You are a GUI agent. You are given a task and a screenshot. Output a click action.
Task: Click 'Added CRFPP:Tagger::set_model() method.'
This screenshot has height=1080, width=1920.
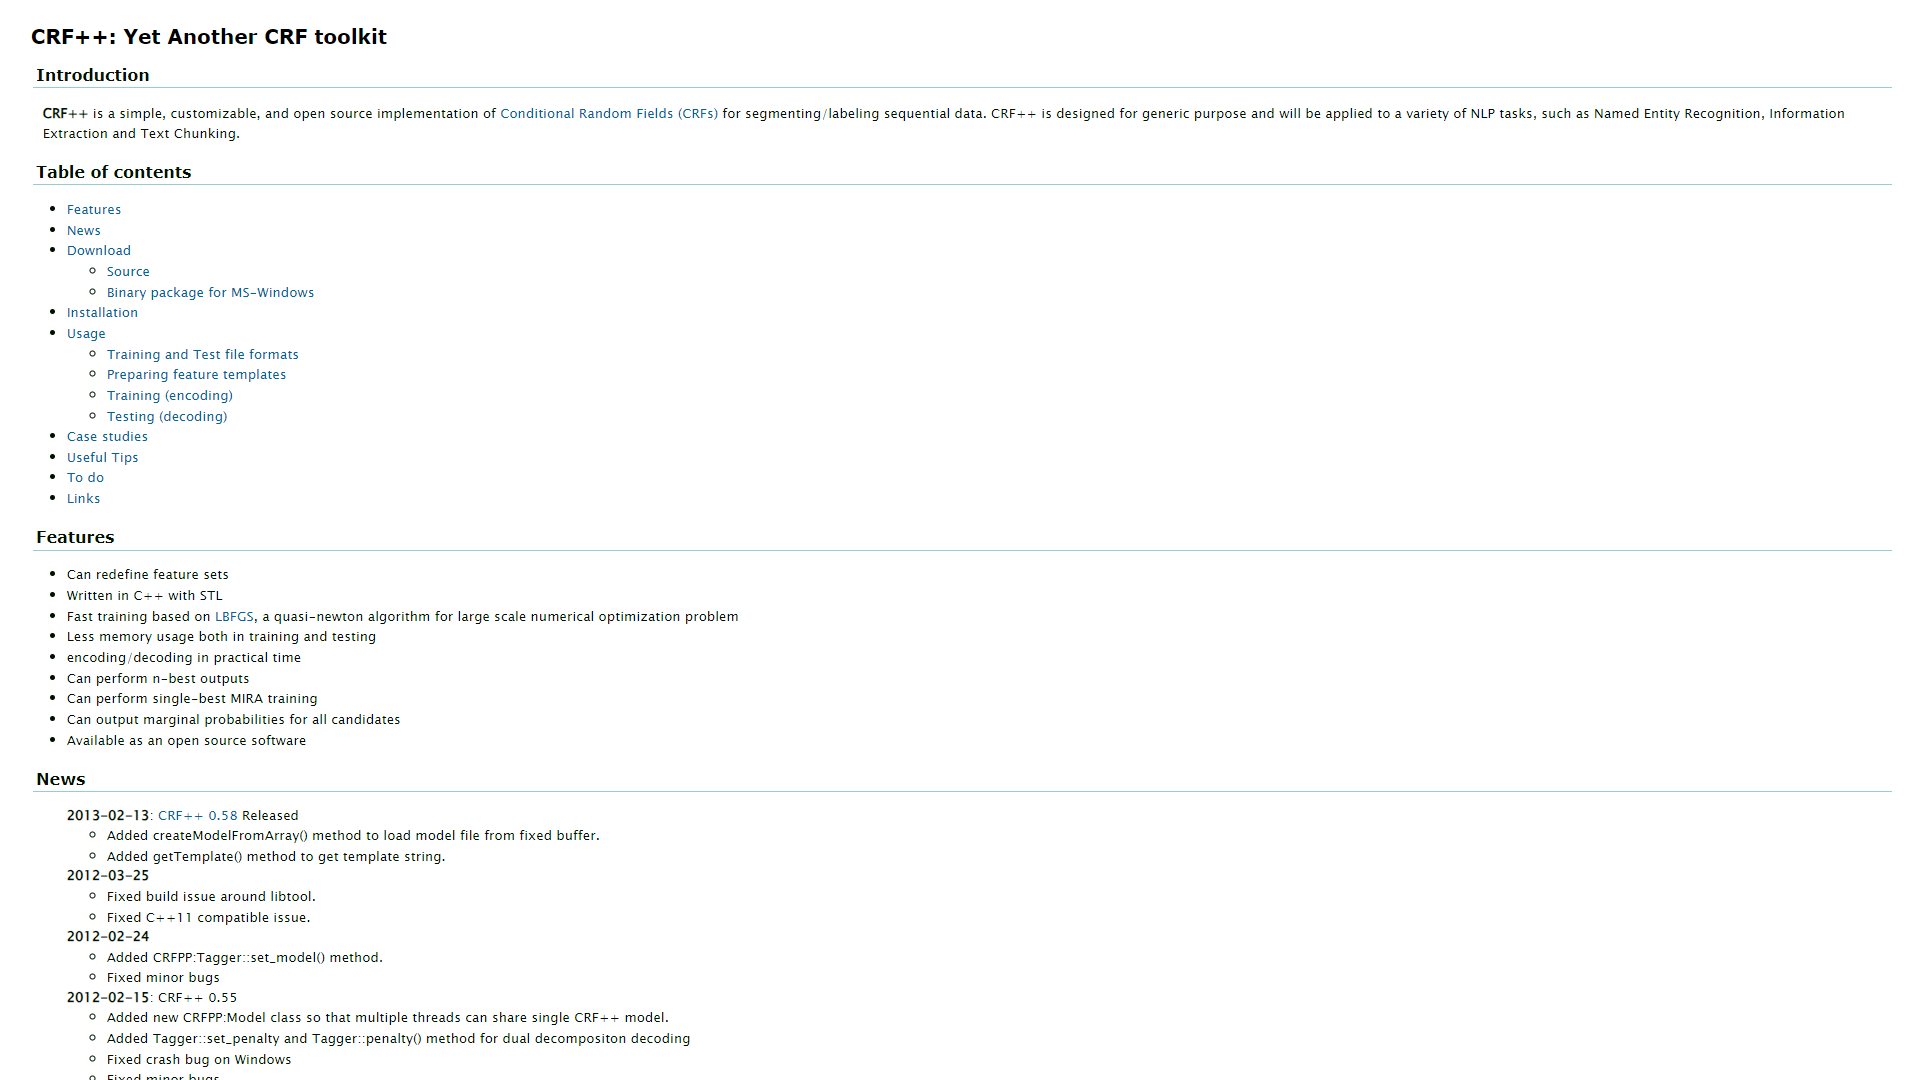(x=245, y=958)
